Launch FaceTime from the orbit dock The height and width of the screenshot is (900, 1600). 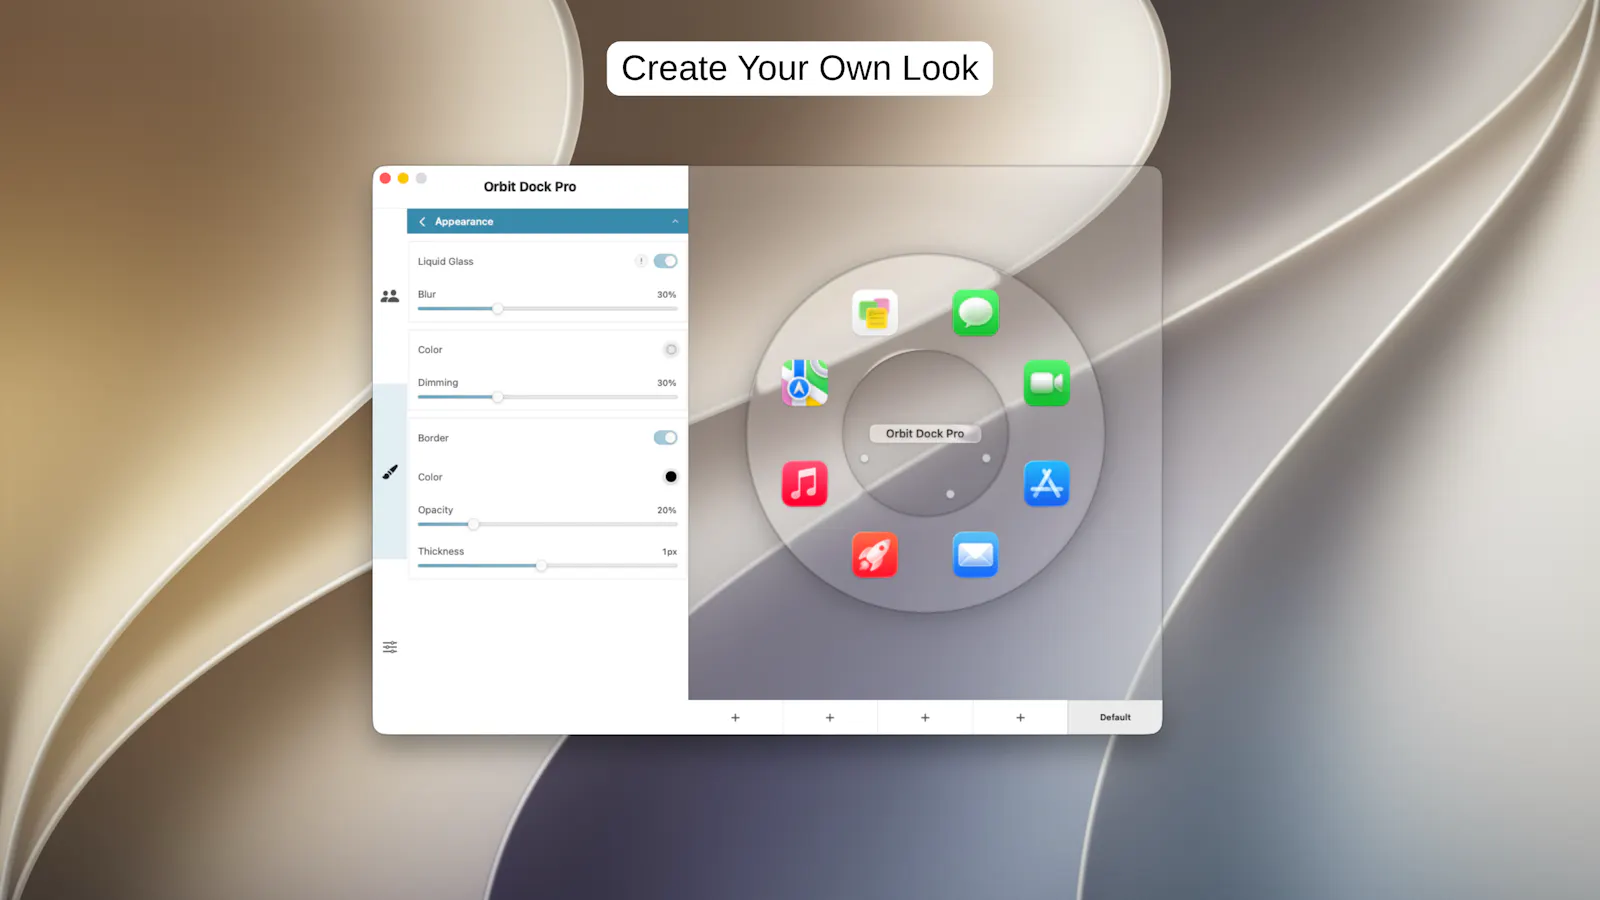(x=1047, y=383)
